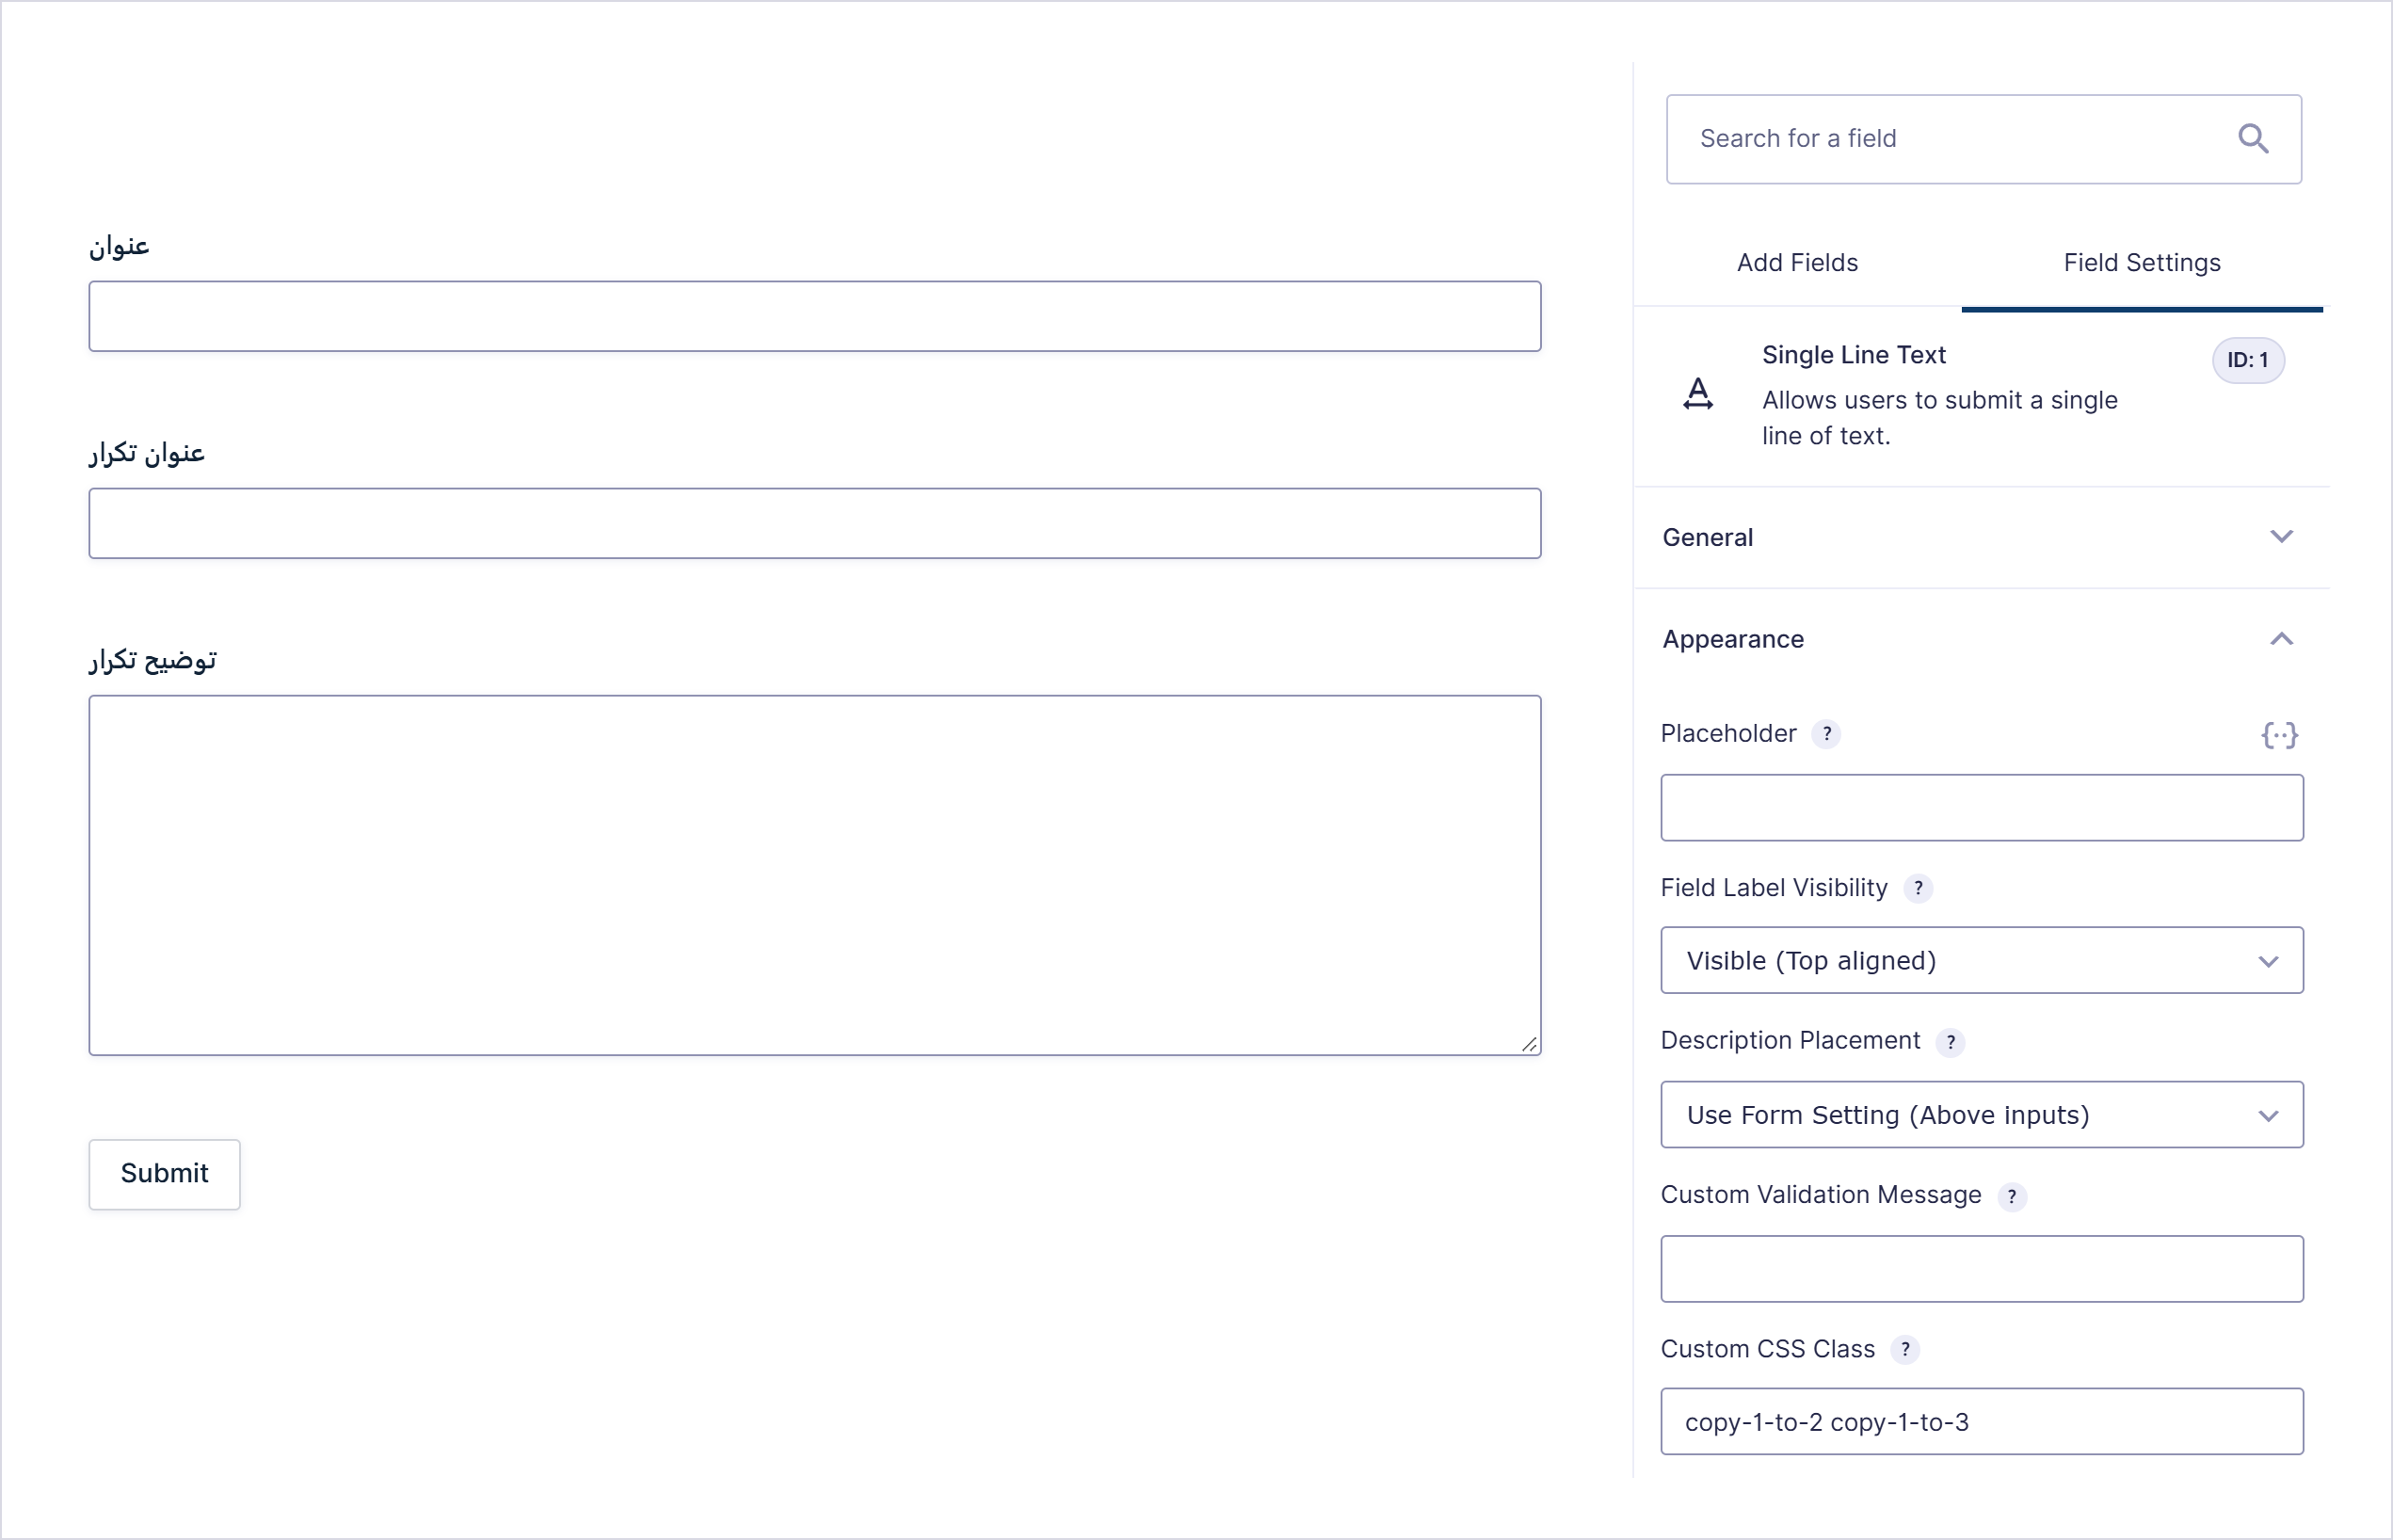Open merge tags icon beside Placeholder
2393x1540 pixels.
(x=2279, y=735)
